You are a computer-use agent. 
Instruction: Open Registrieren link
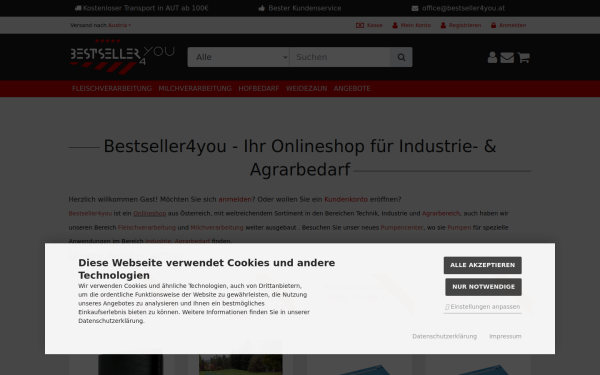(461, 25)
